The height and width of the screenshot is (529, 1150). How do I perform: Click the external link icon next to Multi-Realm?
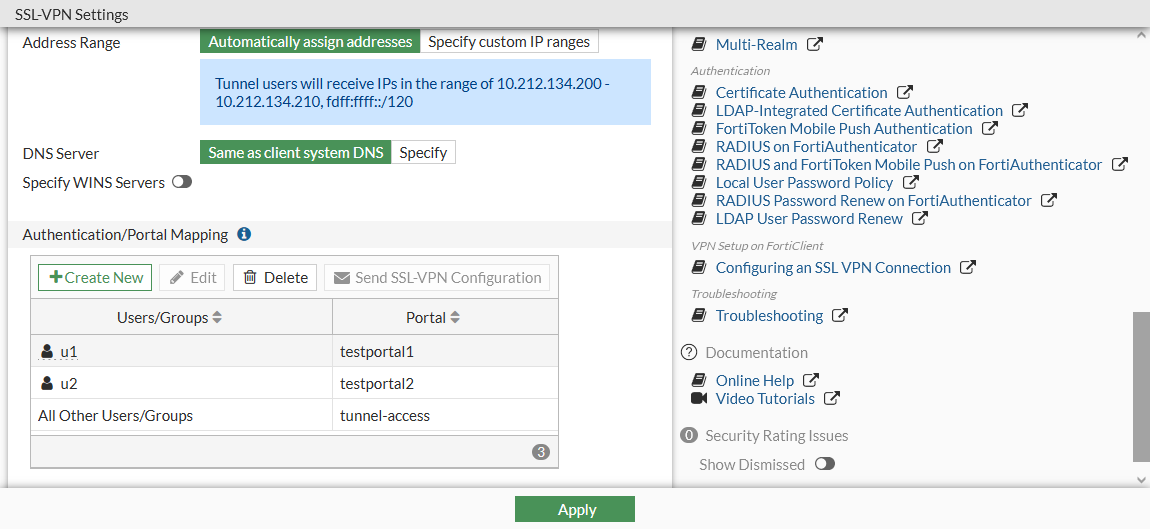coord(816,45)
